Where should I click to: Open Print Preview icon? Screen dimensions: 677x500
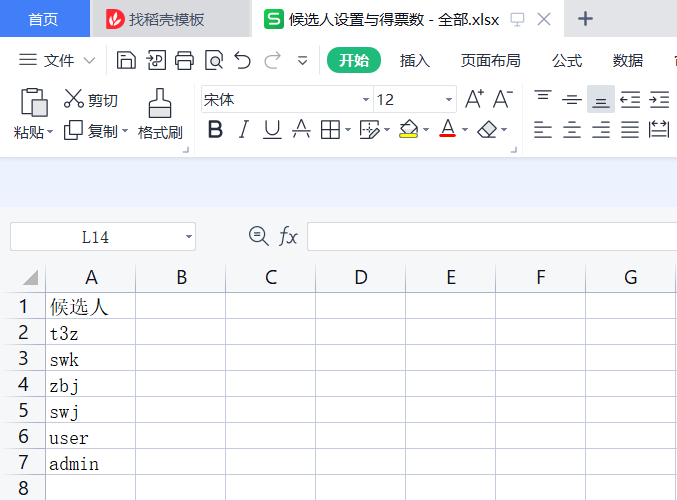[214, 60]
